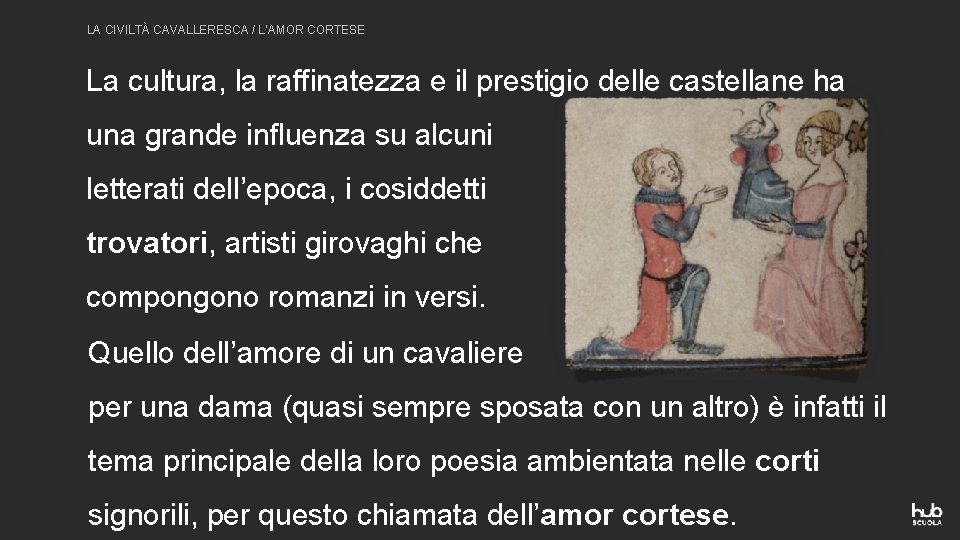Click the text Quello dell'amore di un cavaliere

[305, 353]
